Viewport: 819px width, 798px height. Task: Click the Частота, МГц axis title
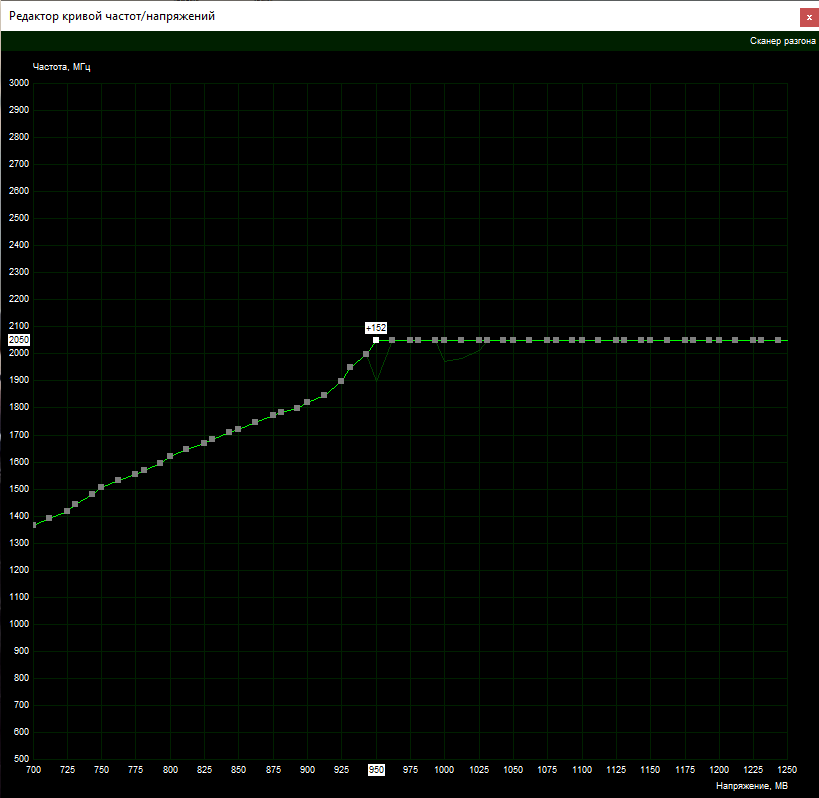point(62,67)
